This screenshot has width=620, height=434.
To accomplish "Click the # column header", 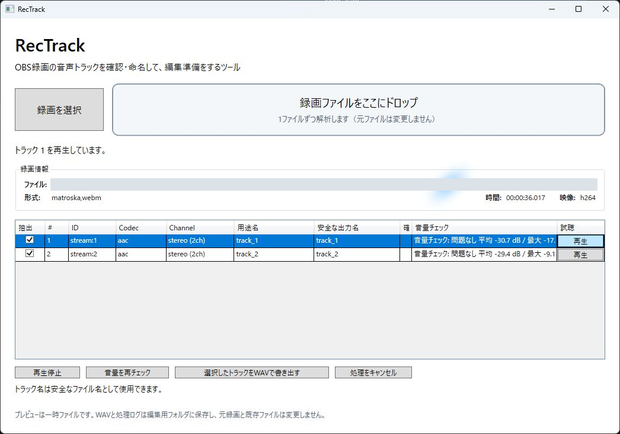I will 57,228.
